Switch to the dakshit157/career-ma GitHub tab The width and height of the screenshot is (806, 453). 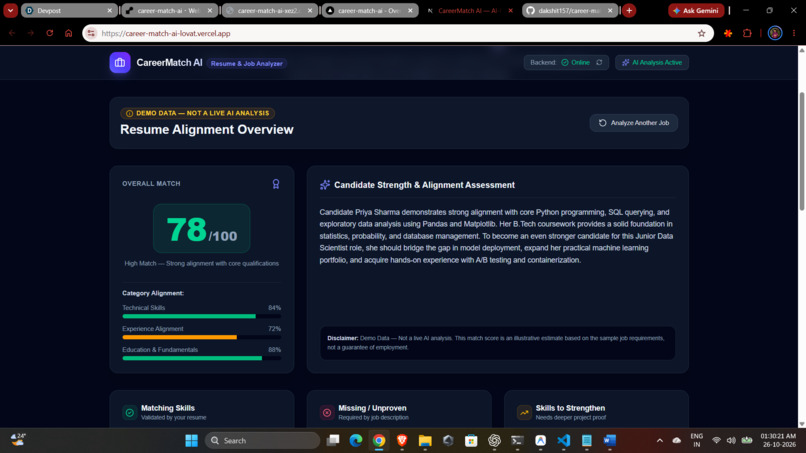(x=570, y=10)
